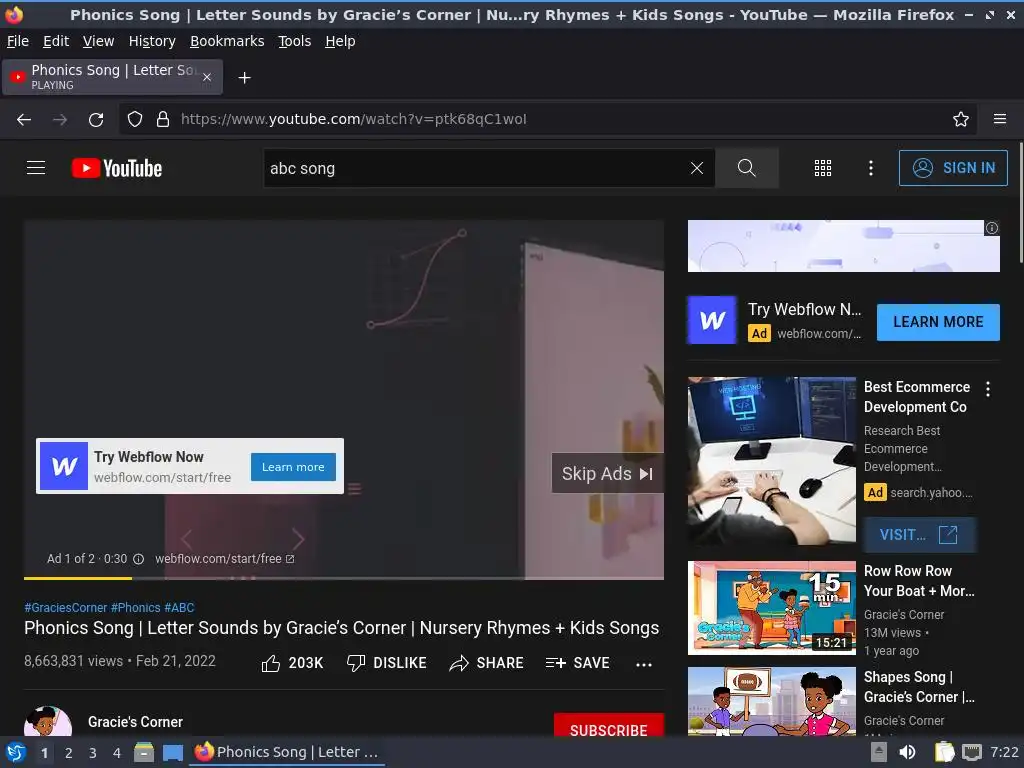1024x768 pixels.
Task: Open options for Best Ecommerce ad
Action: [988, 389]
